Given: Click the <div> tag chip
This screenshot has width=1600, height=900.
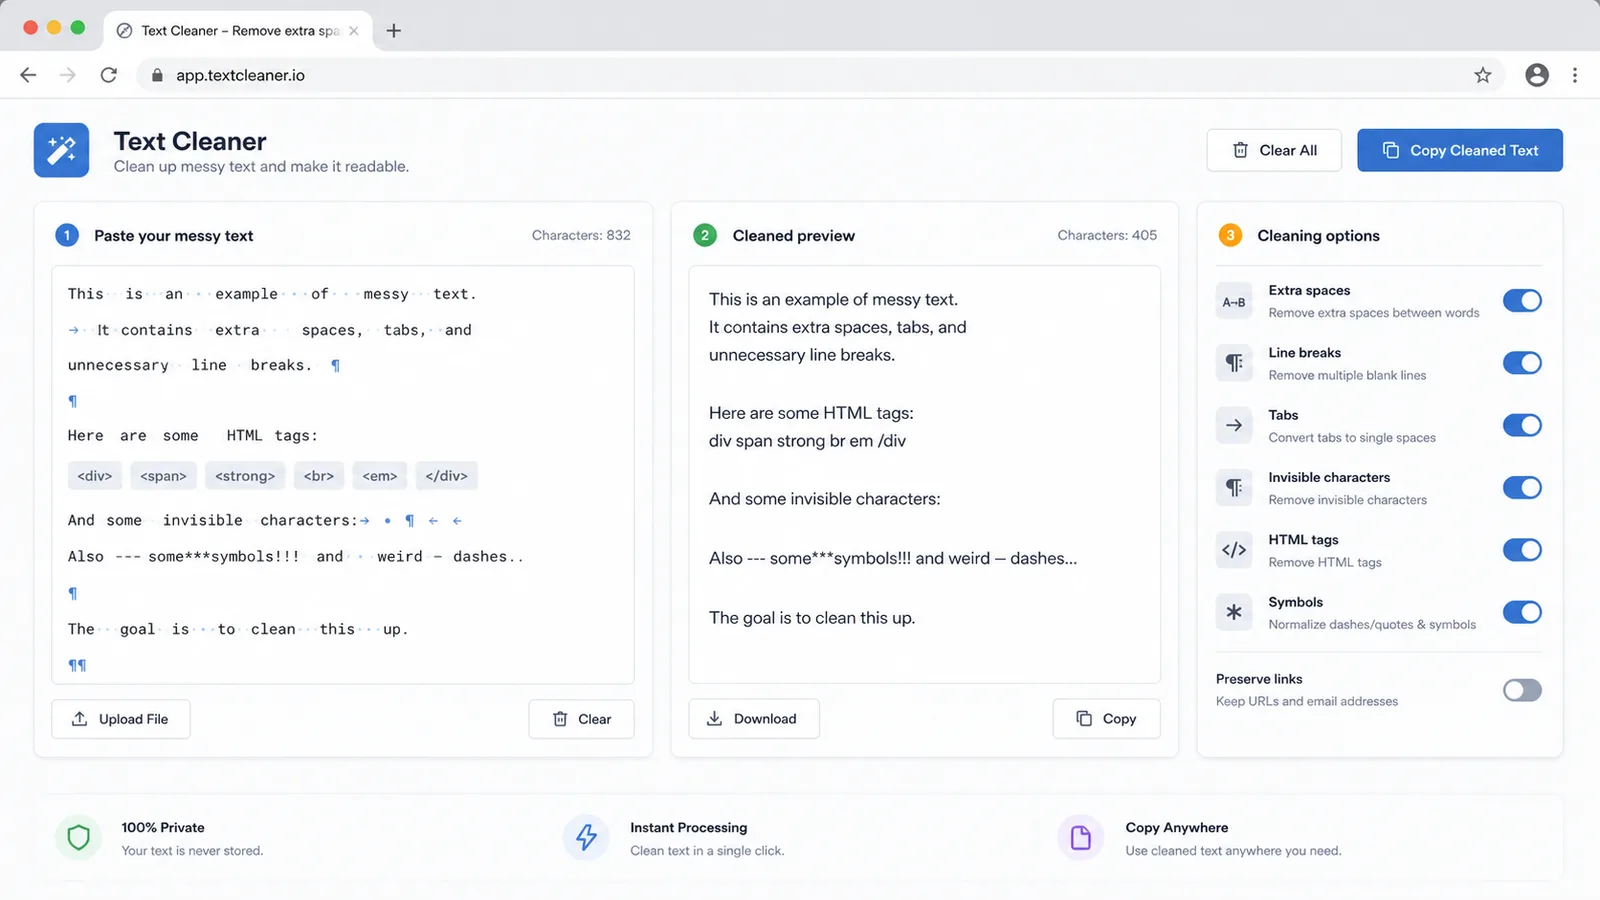Looking at the screenshot, I should coord(95,476).
